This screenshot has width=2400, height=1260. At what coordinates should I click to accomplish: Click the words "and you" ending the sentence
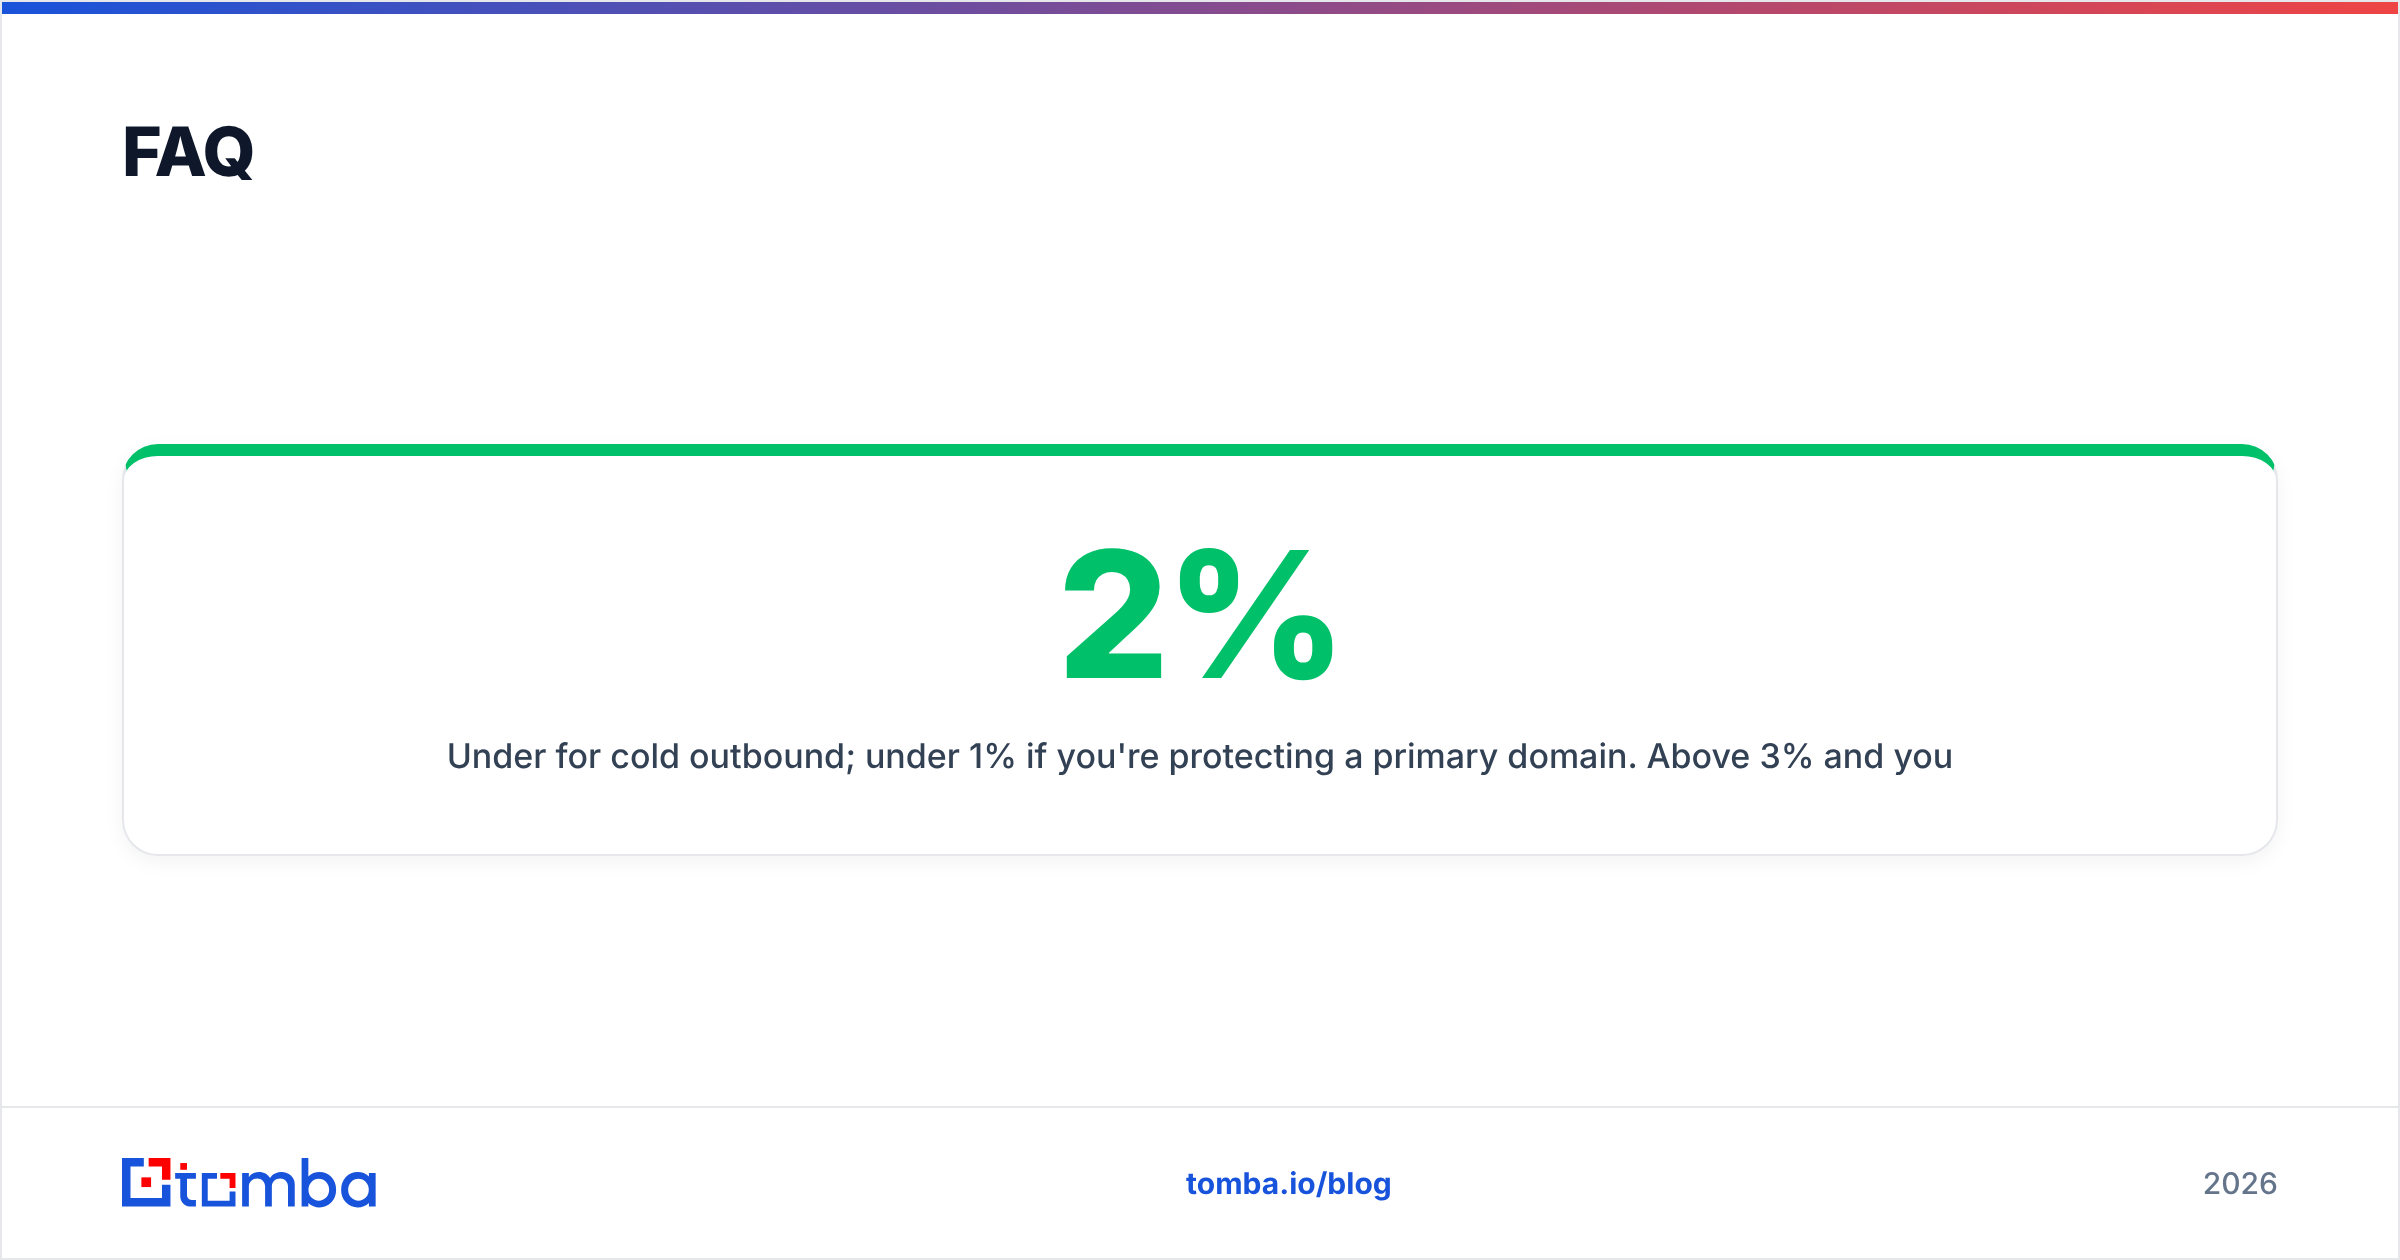1888,757
